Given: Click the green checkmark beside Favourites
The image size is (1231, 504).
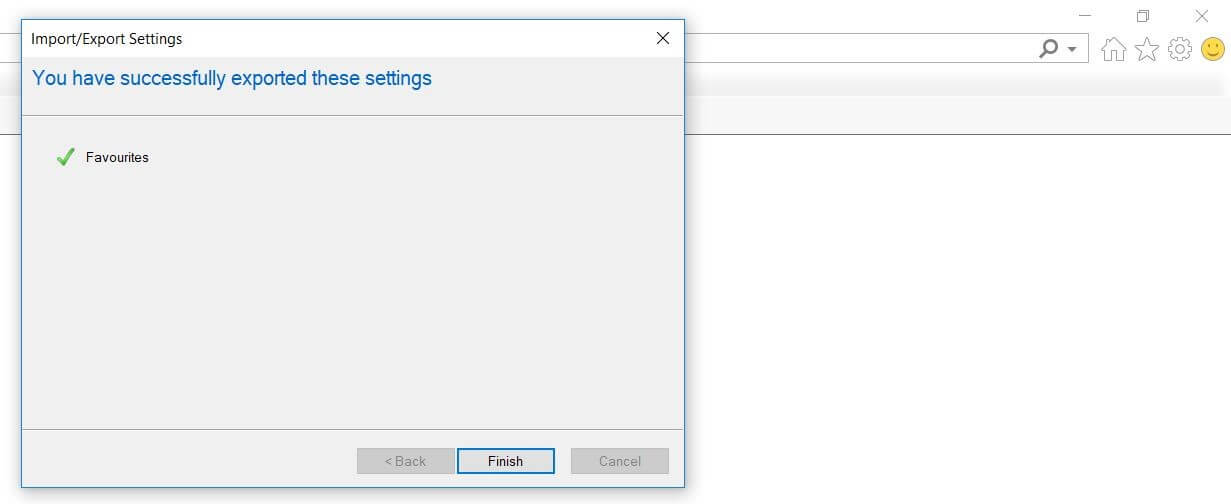Looking at the screenshot, I should pos(66,157).
